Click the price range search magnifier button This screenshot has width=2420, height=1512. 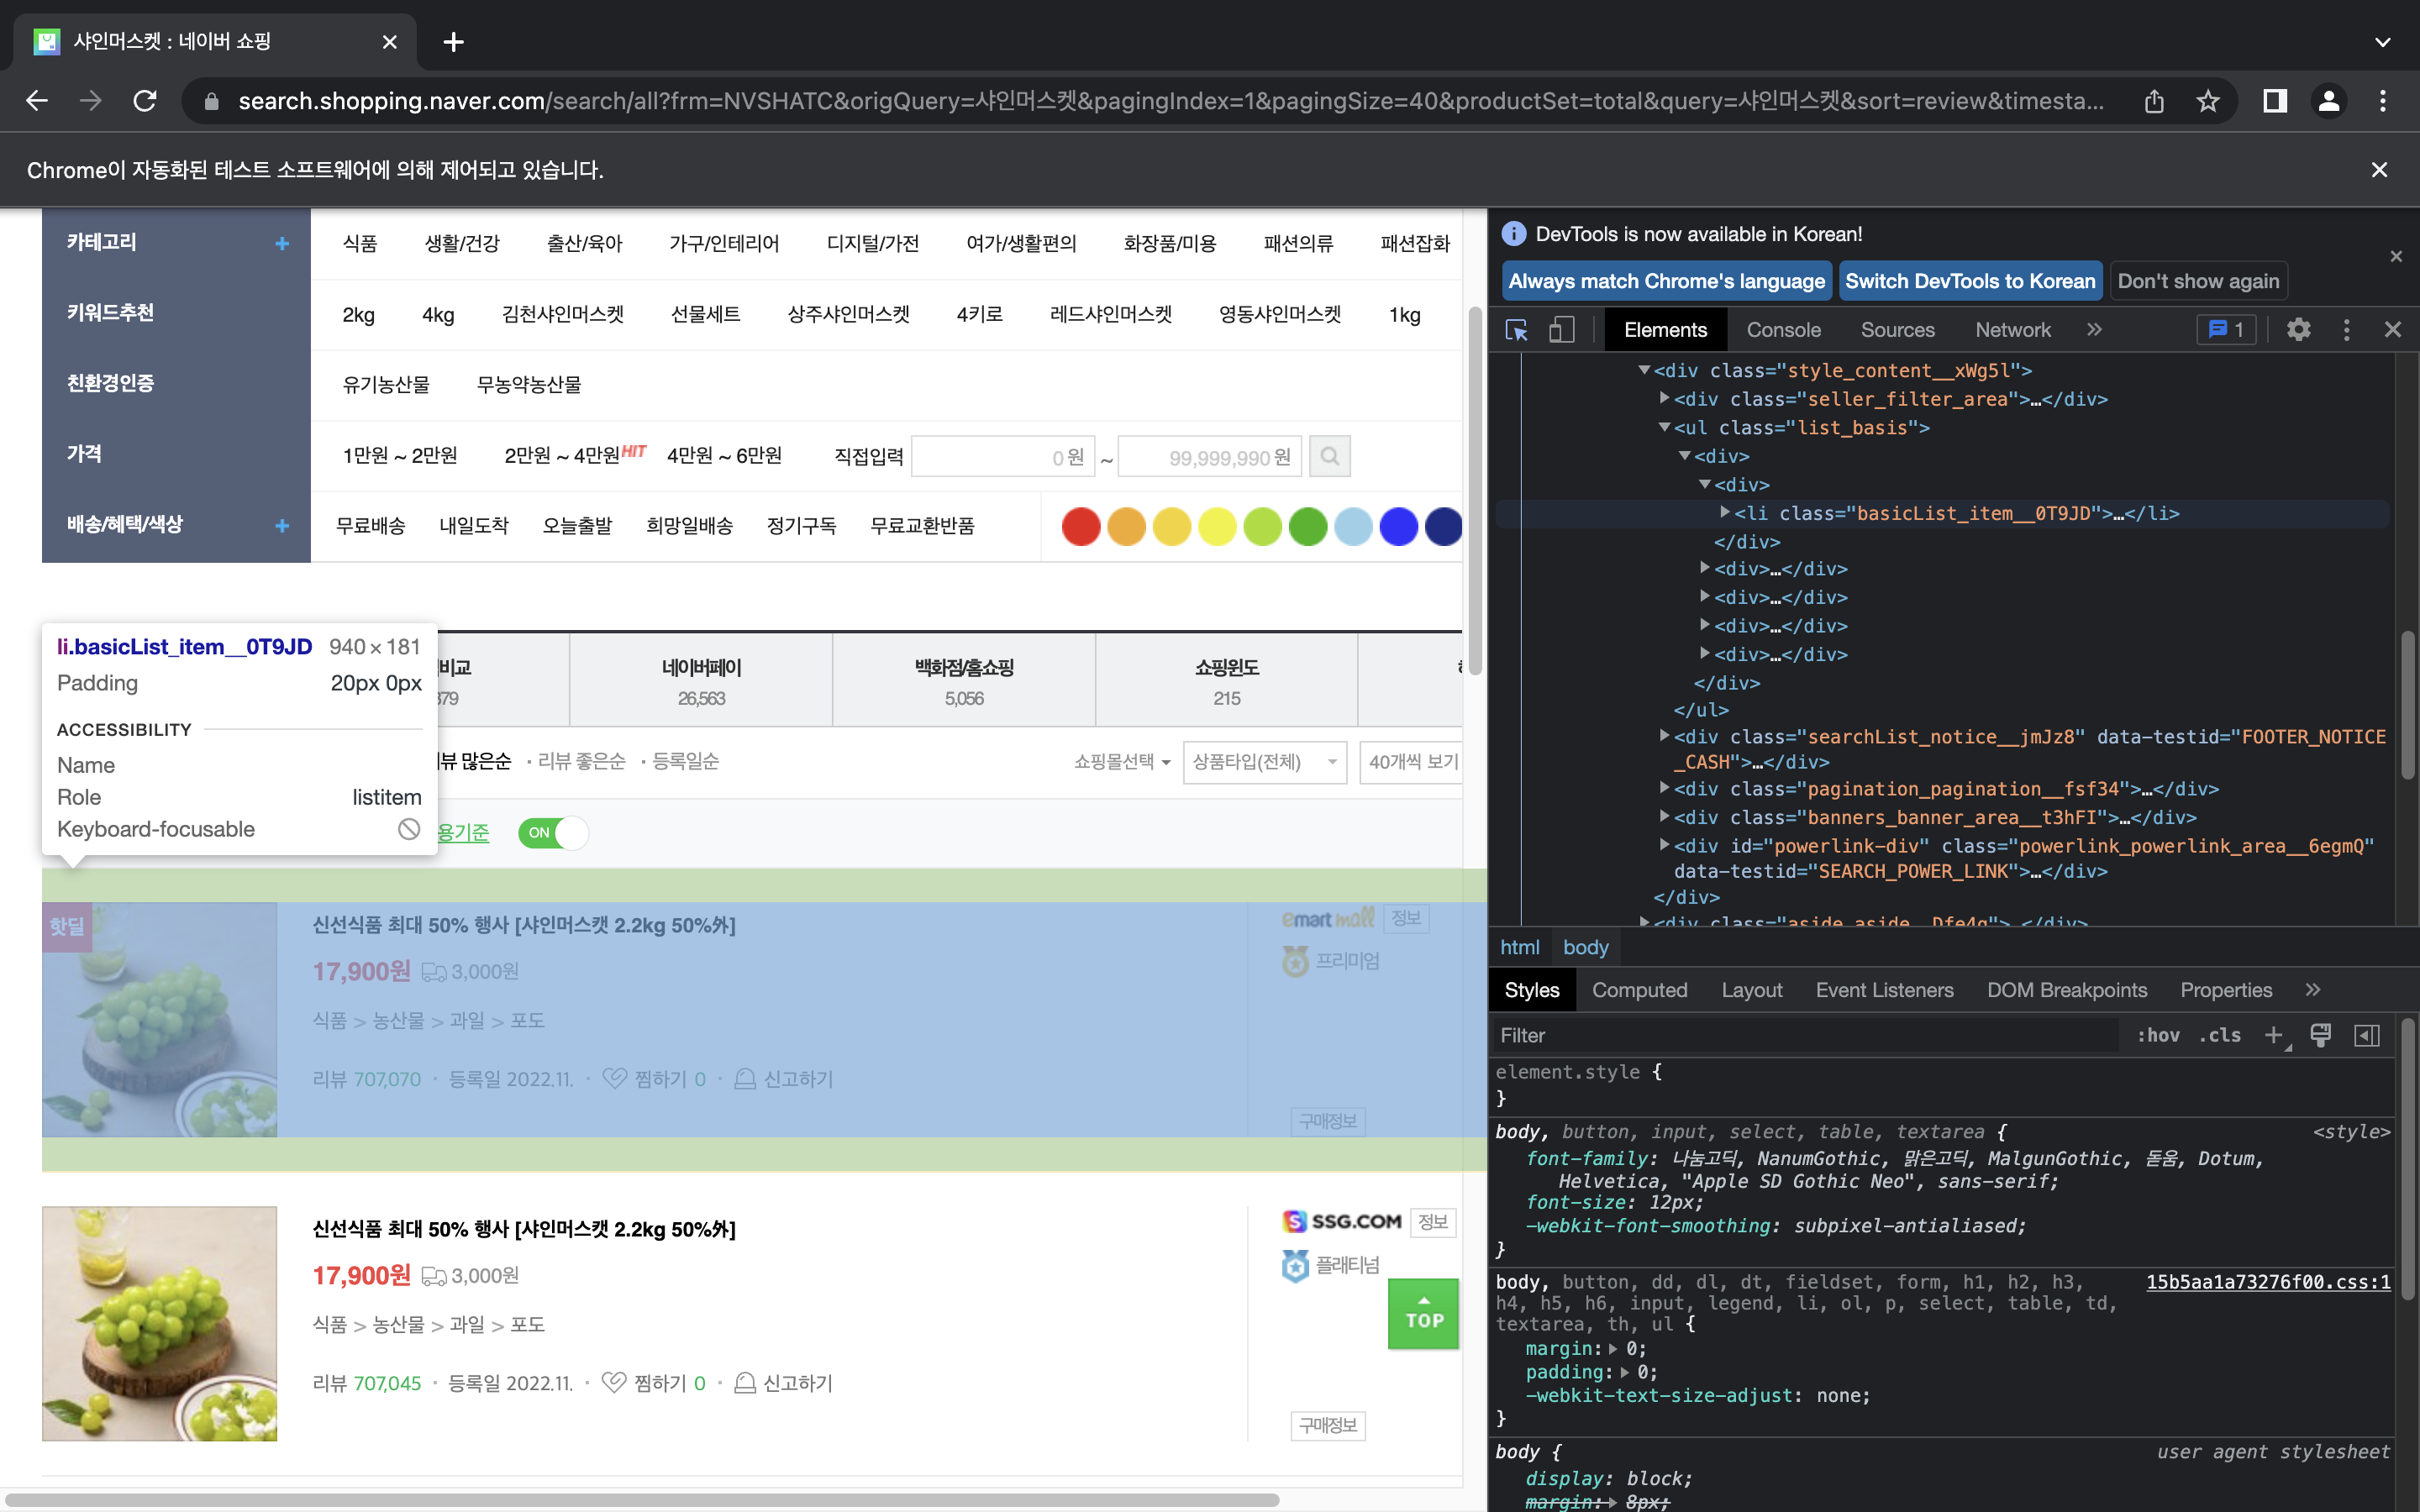coord(1329,457)
